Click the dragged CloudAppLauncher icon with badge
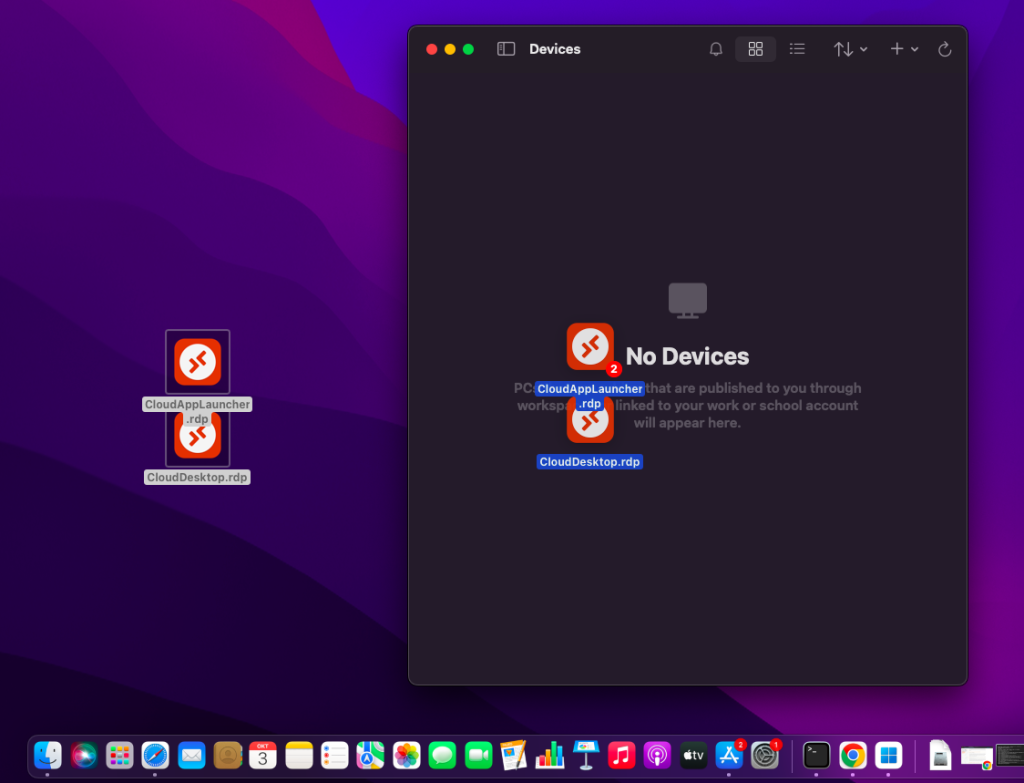This screenshot has width=1024, height=783. 590,347
